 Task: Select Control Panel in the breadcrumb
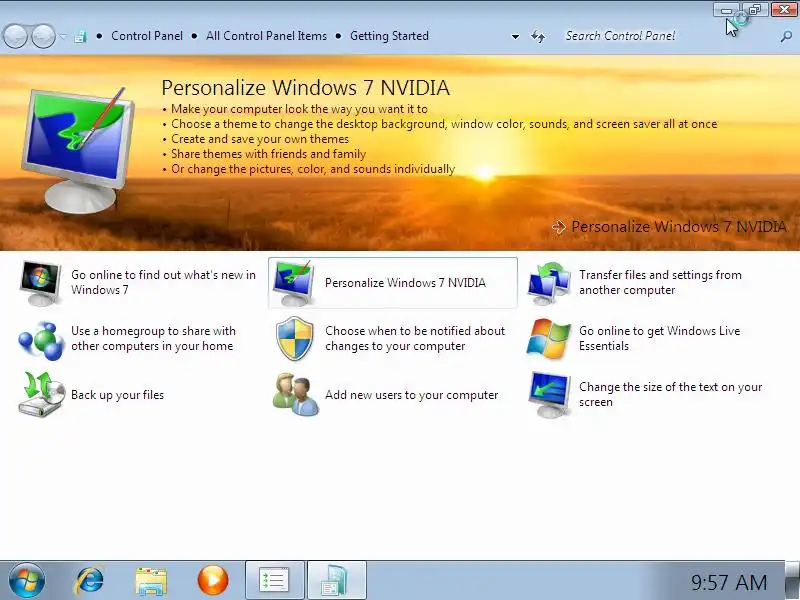[147, 36]
